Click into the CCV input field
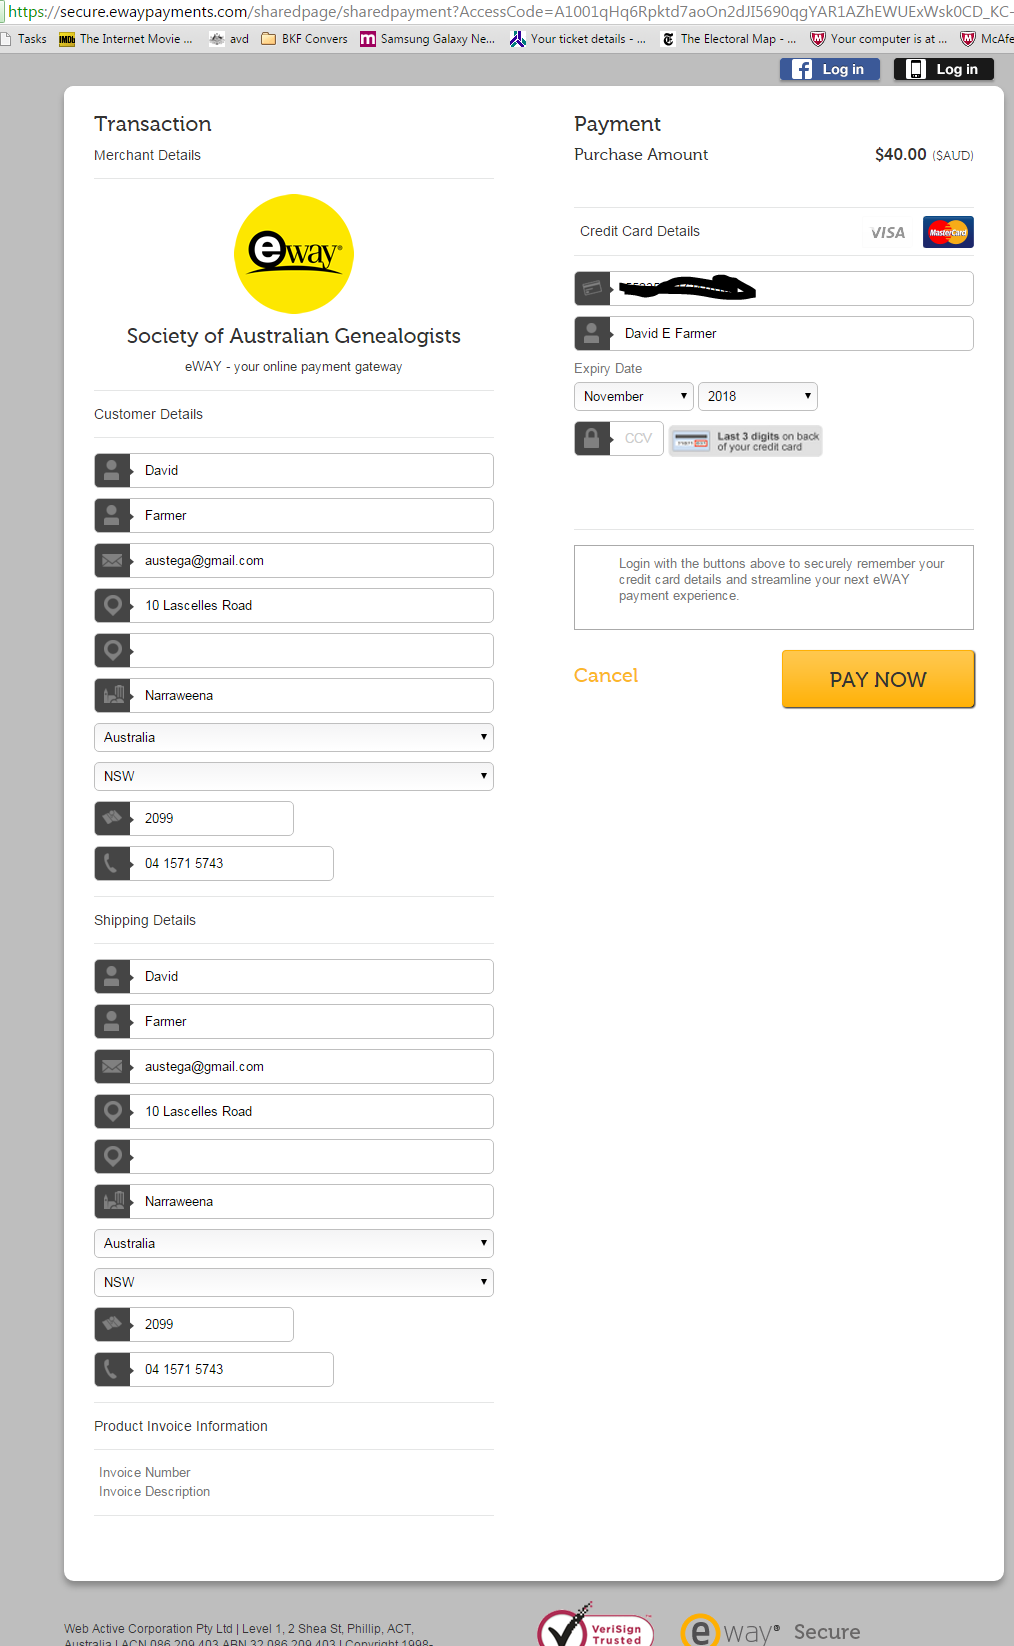The width and height of the screenshot is (1014, 1646). pos(638,438)
